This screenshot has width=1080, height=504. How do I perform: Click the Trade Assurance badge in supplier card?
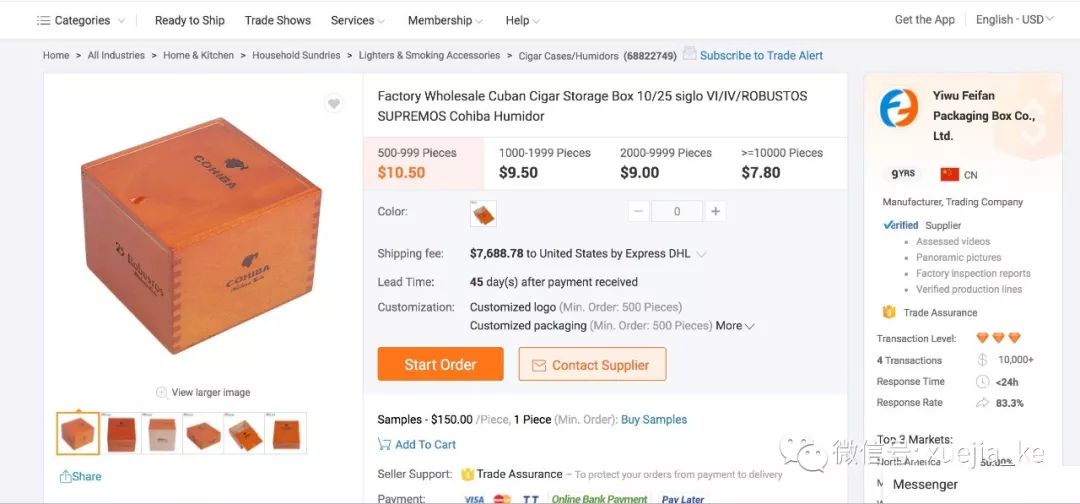[x=889, y=313]
